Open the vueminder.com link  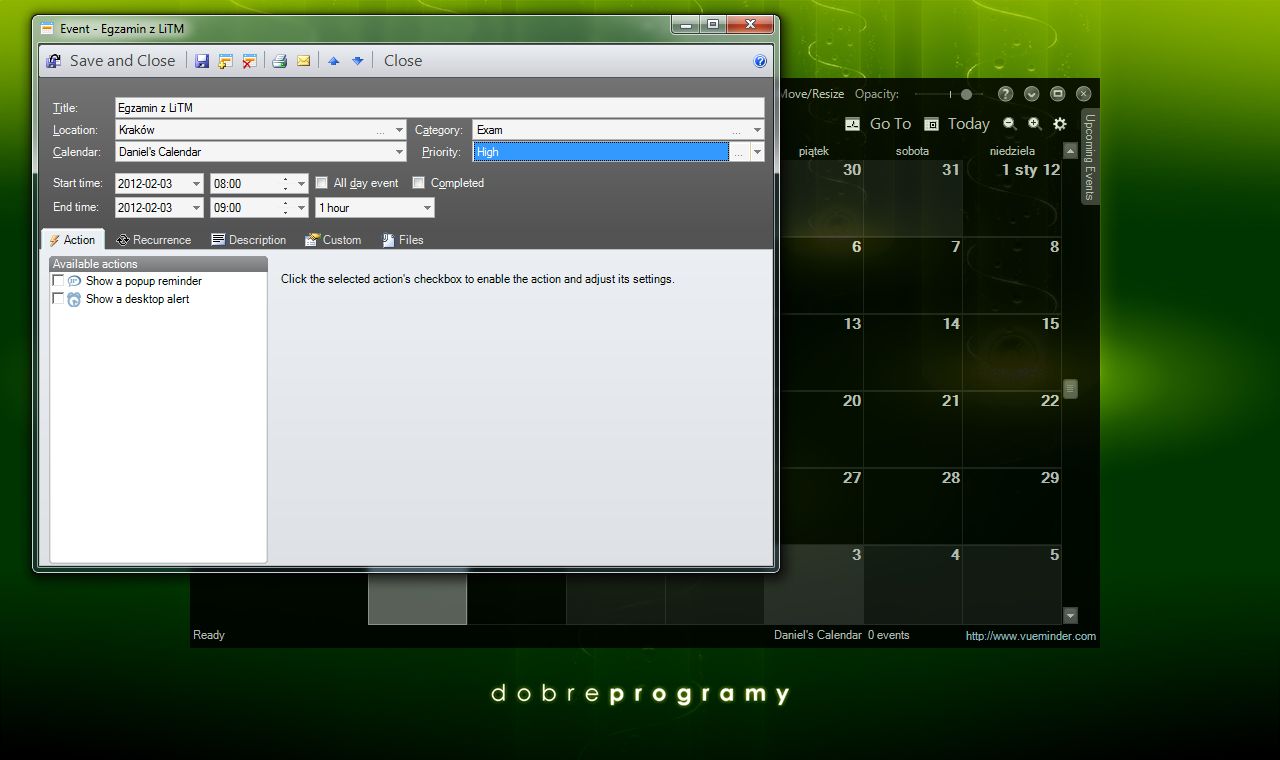1030,636
